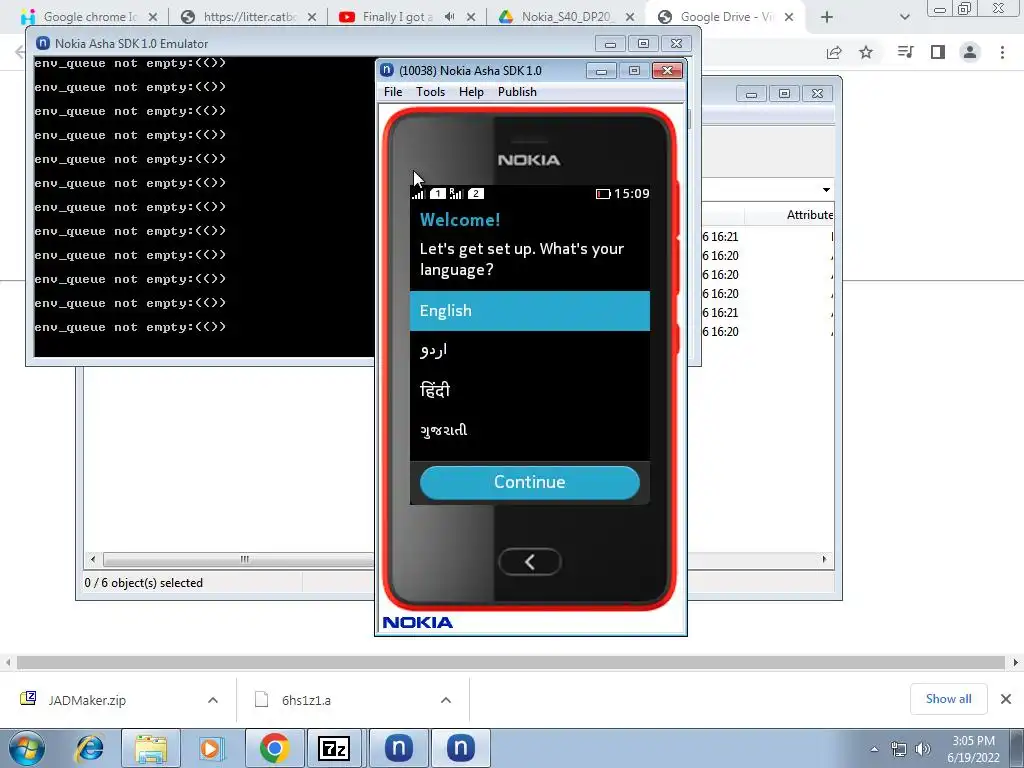This screenshot has width=1024, height=768.
Task: Show hidden system tray icons
Action: 874,749
